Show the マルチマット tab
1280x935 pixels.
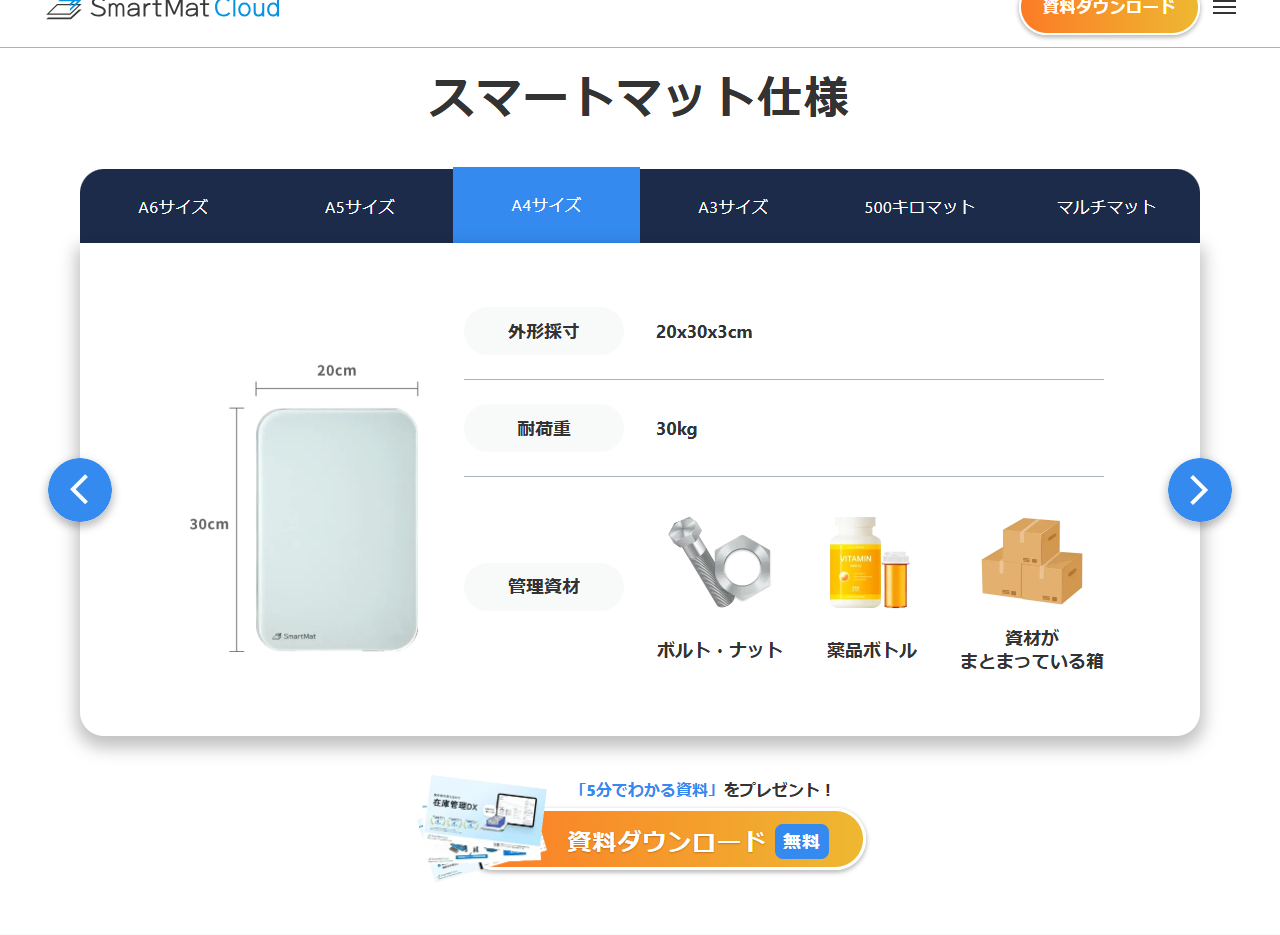1106,207
